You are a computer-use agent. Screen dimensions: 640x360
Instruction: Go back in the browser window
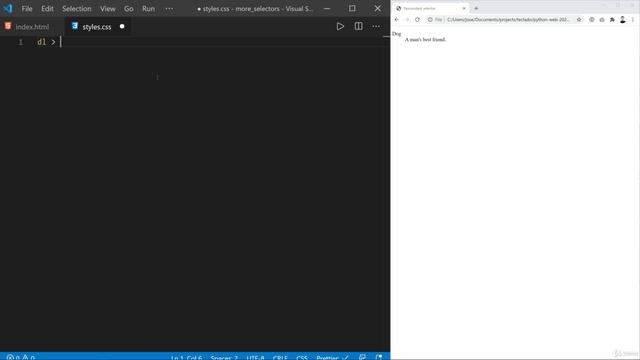pos(396,20)
